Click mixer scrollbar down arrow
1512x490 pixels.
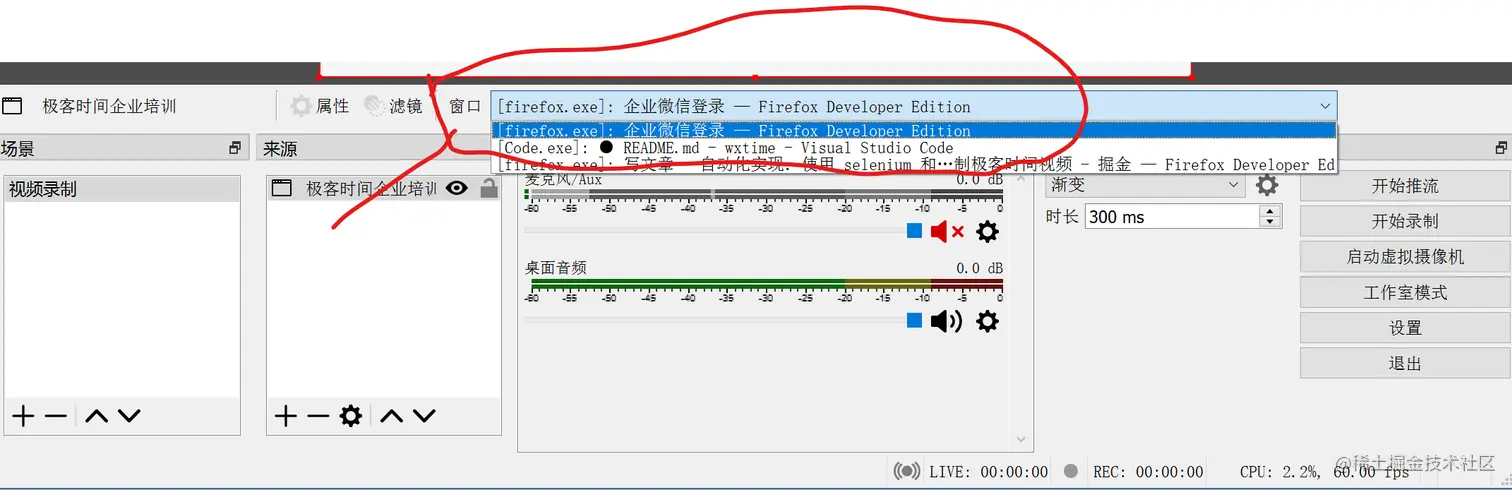pyautogui.click(x=1020, y=439)
